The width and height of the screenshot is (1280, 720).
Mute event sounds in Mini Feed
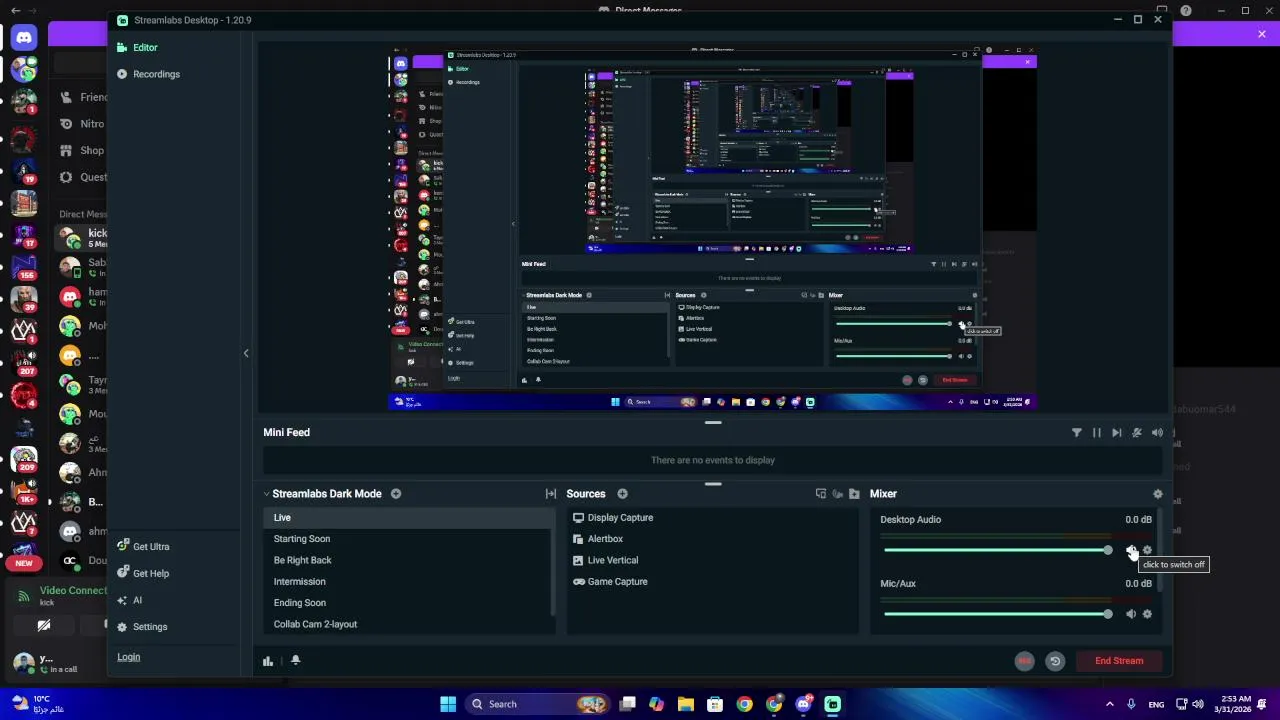pos(1137,433)
